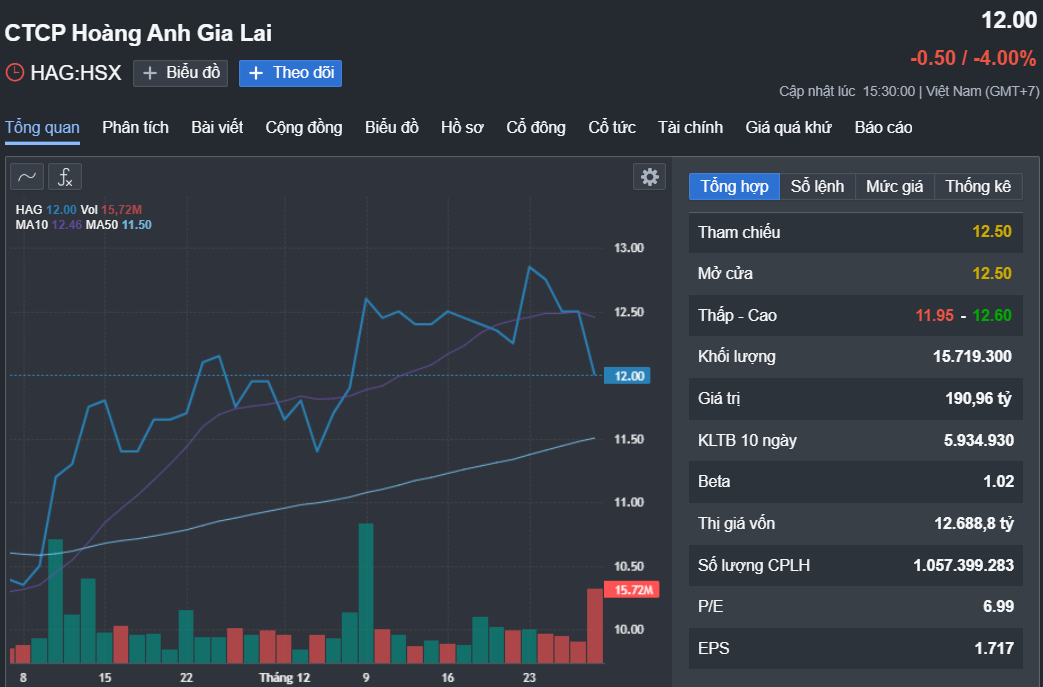Select the Tổng quan tab
The height and width of the screenshot is (687, 1043).
tap(43, 128)
